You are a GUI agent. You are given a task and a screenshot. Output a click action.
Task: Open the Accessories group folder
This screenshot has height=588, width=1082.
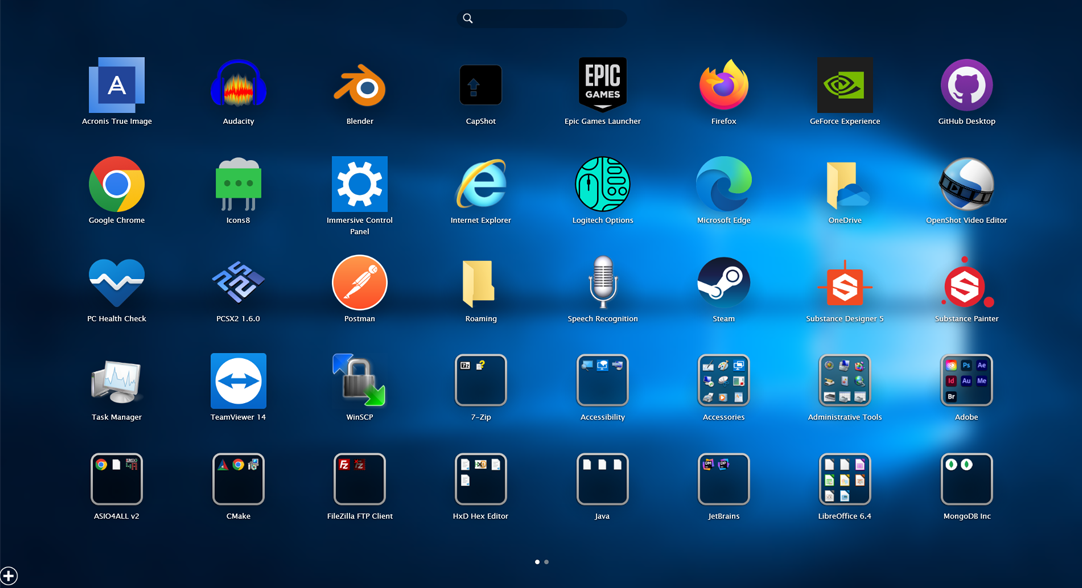click(724, 380)
